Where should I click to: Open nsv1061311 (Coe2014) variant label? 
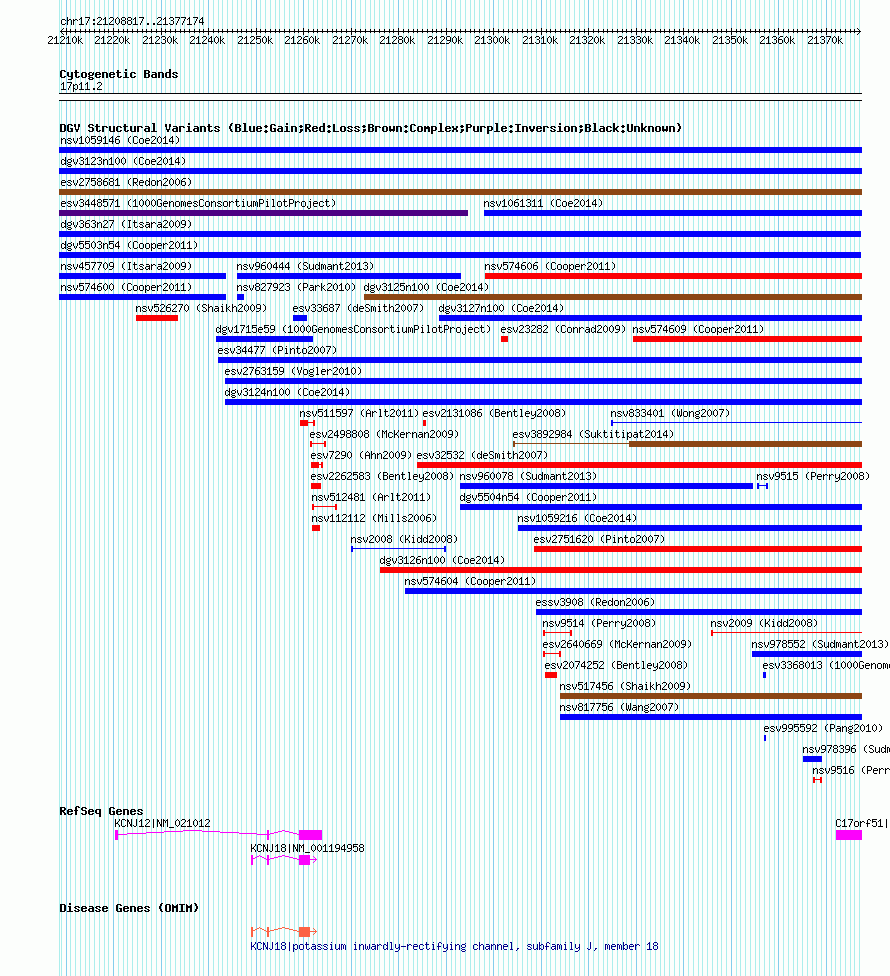[543, 203]
